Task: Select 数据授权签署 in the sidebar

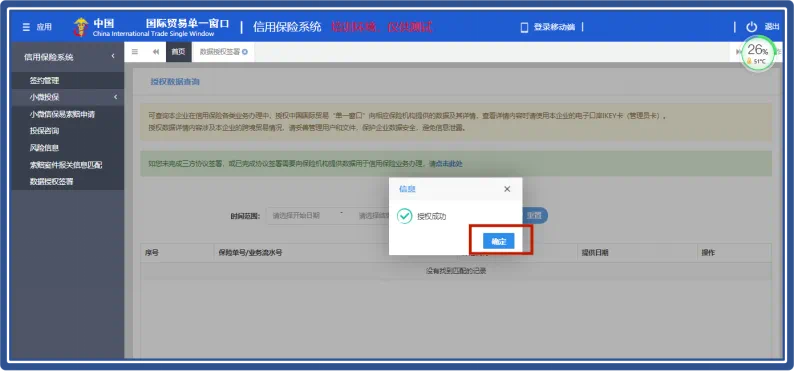Action: tap(67, 181)
